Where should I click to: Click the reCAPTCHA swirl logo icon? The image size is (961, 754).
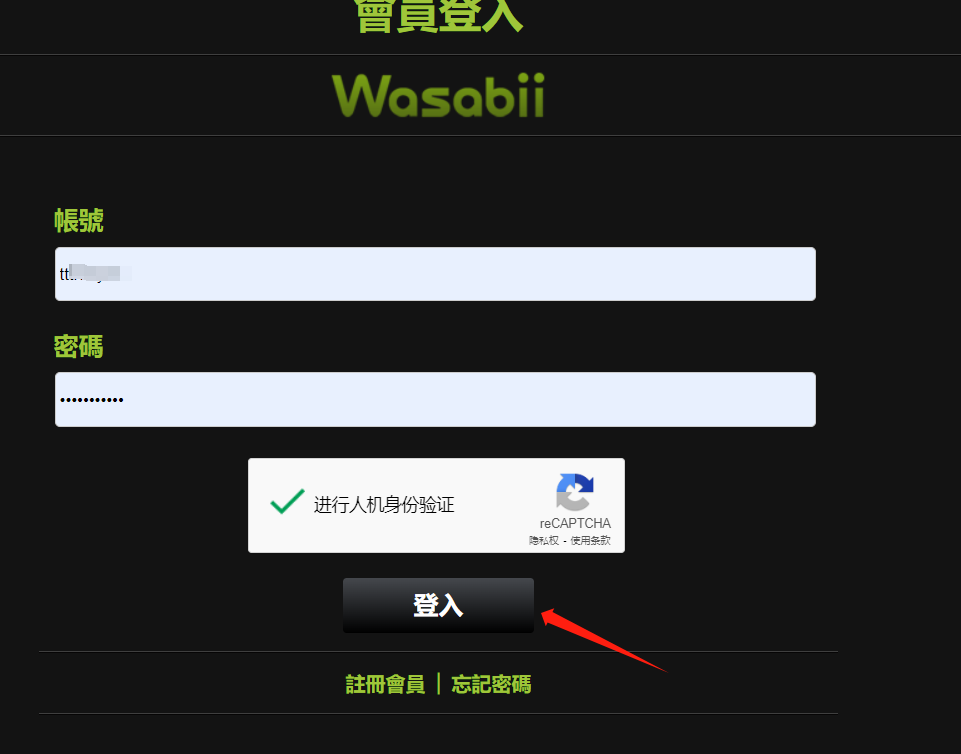coord(574,492)
